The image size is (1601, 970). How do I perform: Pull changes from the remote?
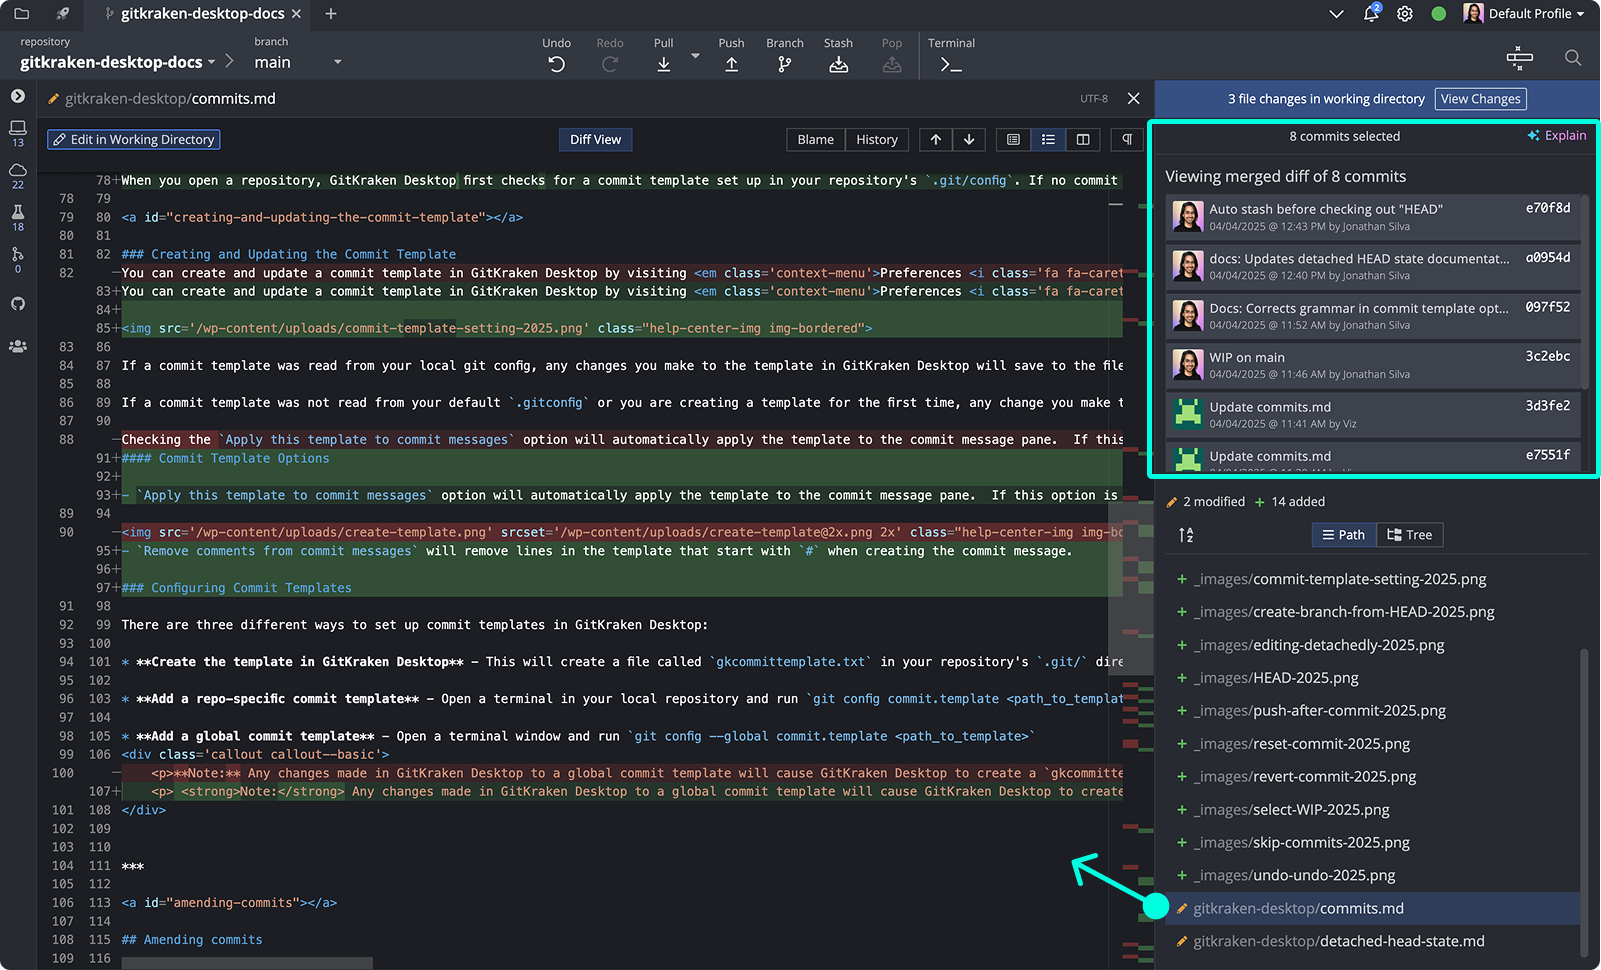pos(663,64)
